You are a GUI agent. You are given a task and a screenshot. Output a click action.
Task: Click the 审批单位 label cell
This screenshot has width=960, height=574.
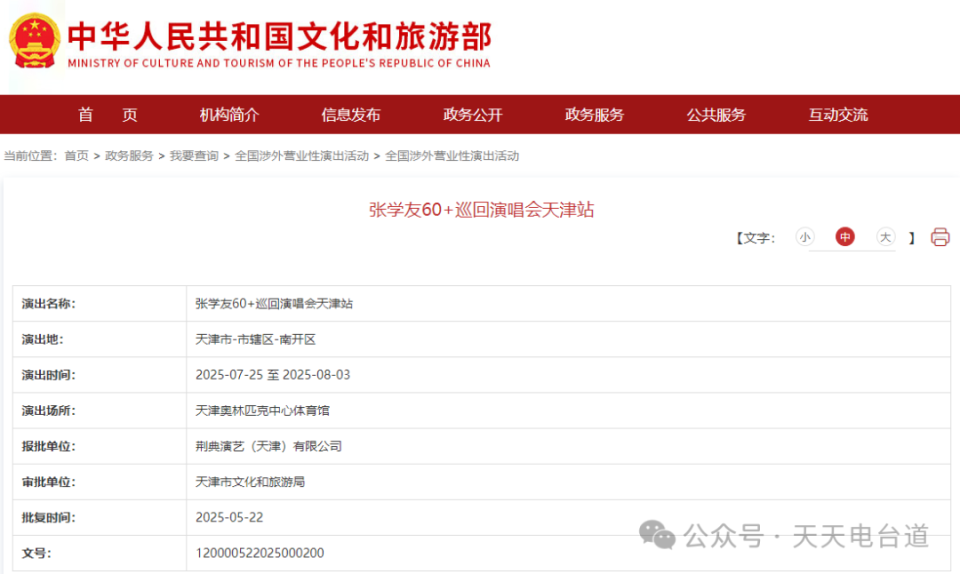pos(99,482)
